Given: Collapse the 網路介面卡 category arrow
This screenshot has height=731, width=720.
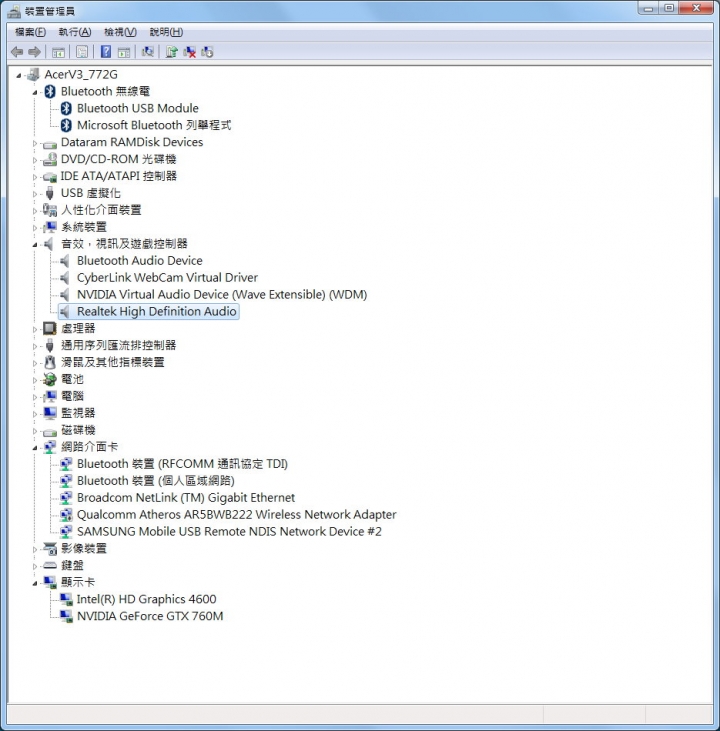Looking at the screenshot, I should [x=35, y=448].
